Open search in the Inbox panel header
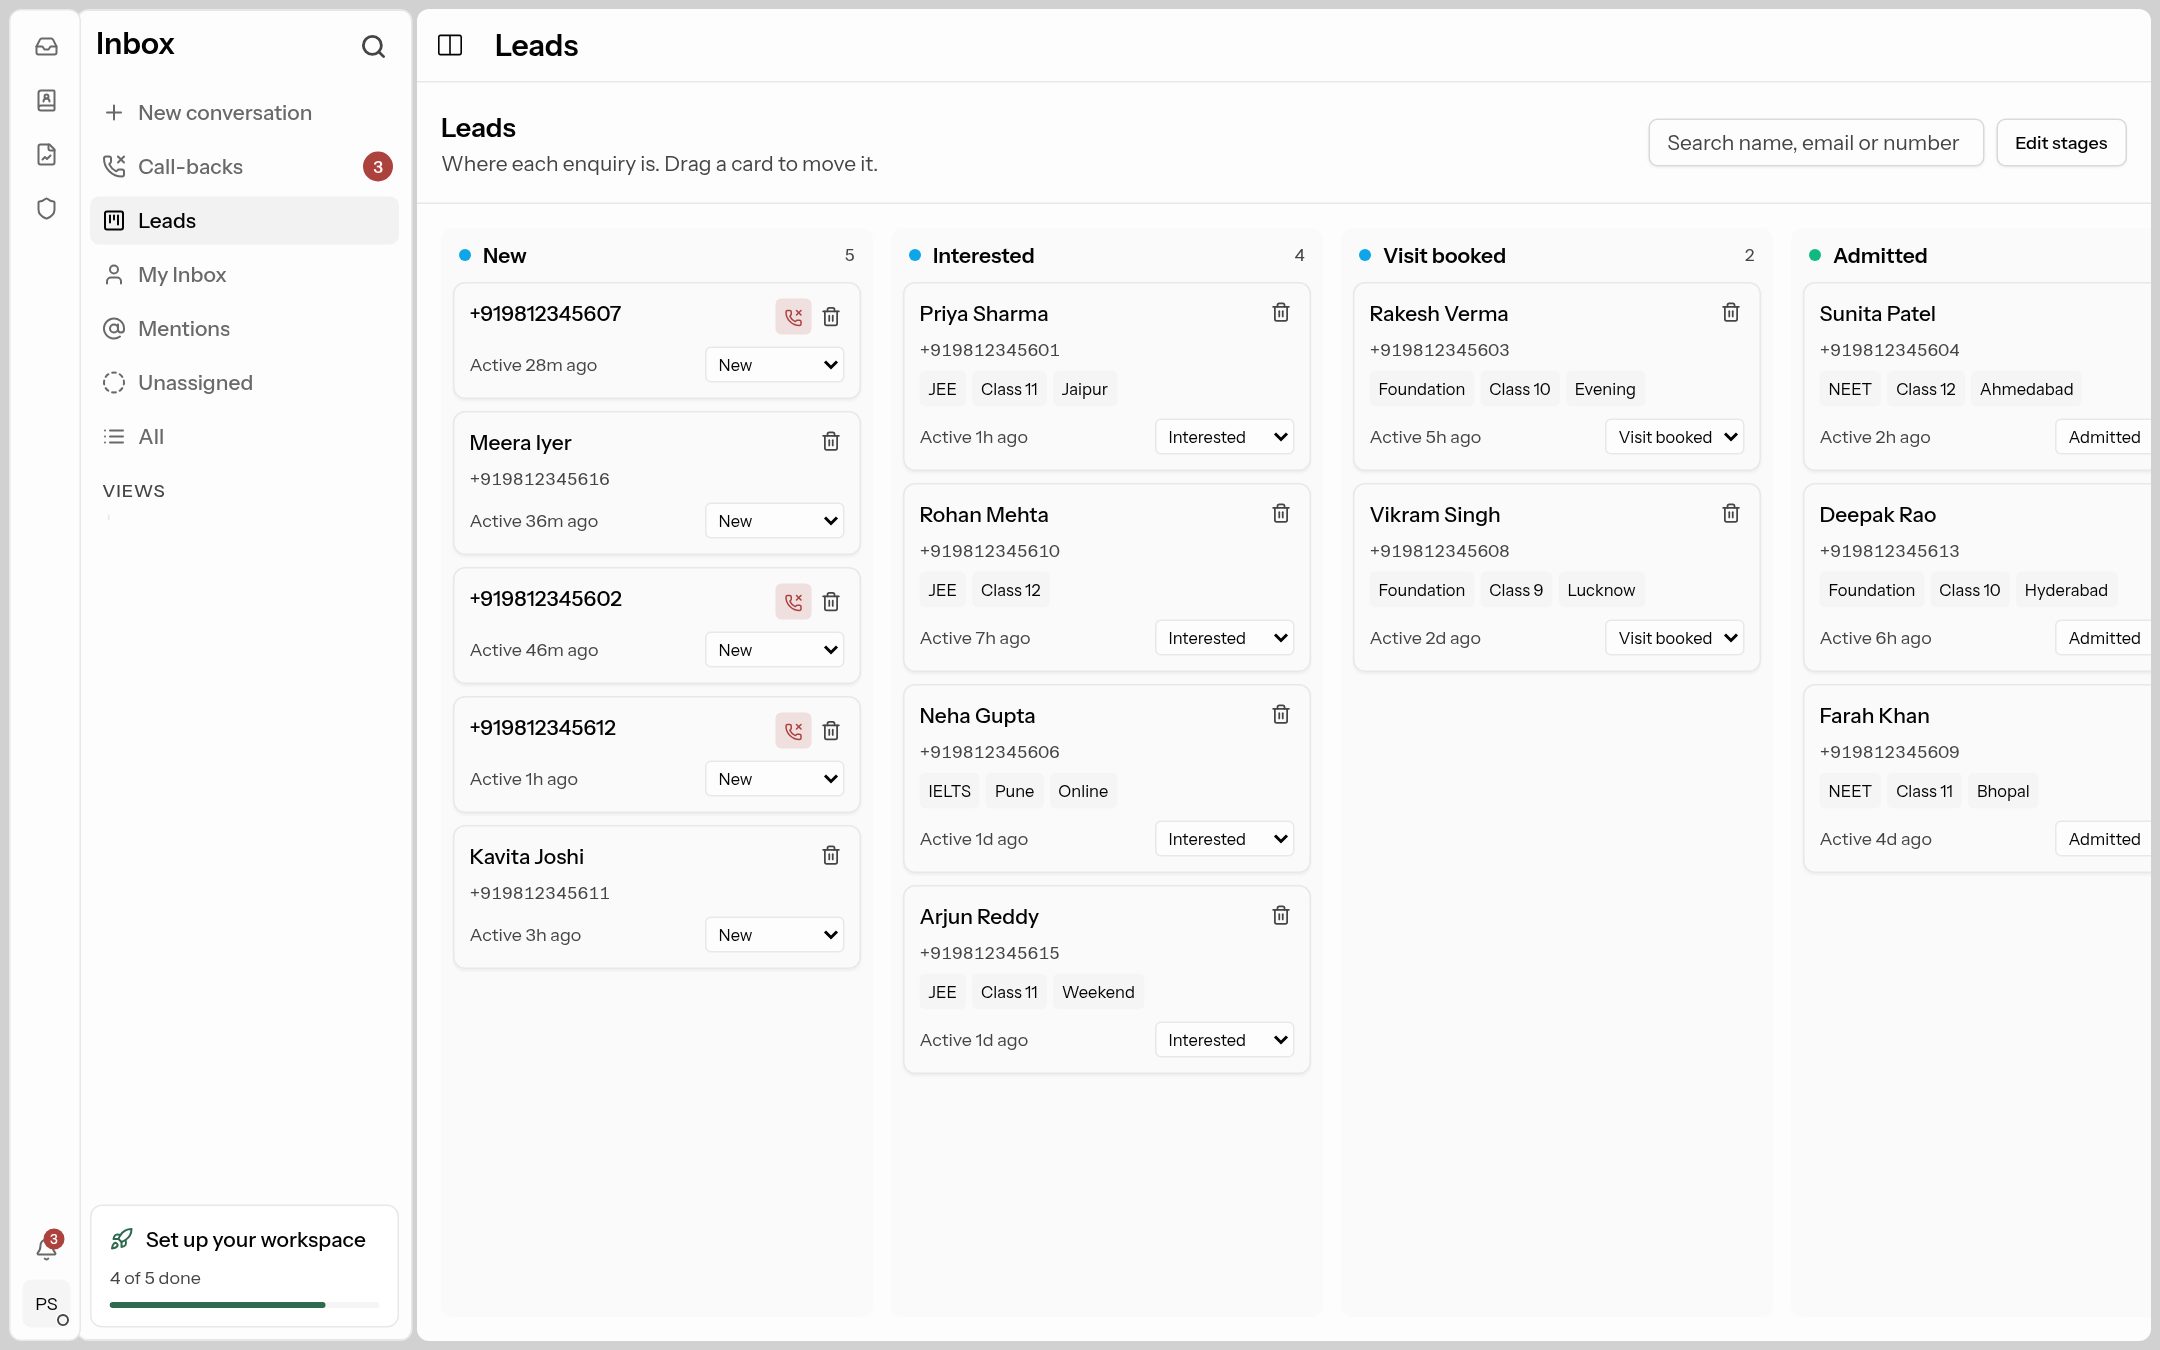This screenshot has height=1350, width=2160. pyautogui.click(x=373, y=46)
